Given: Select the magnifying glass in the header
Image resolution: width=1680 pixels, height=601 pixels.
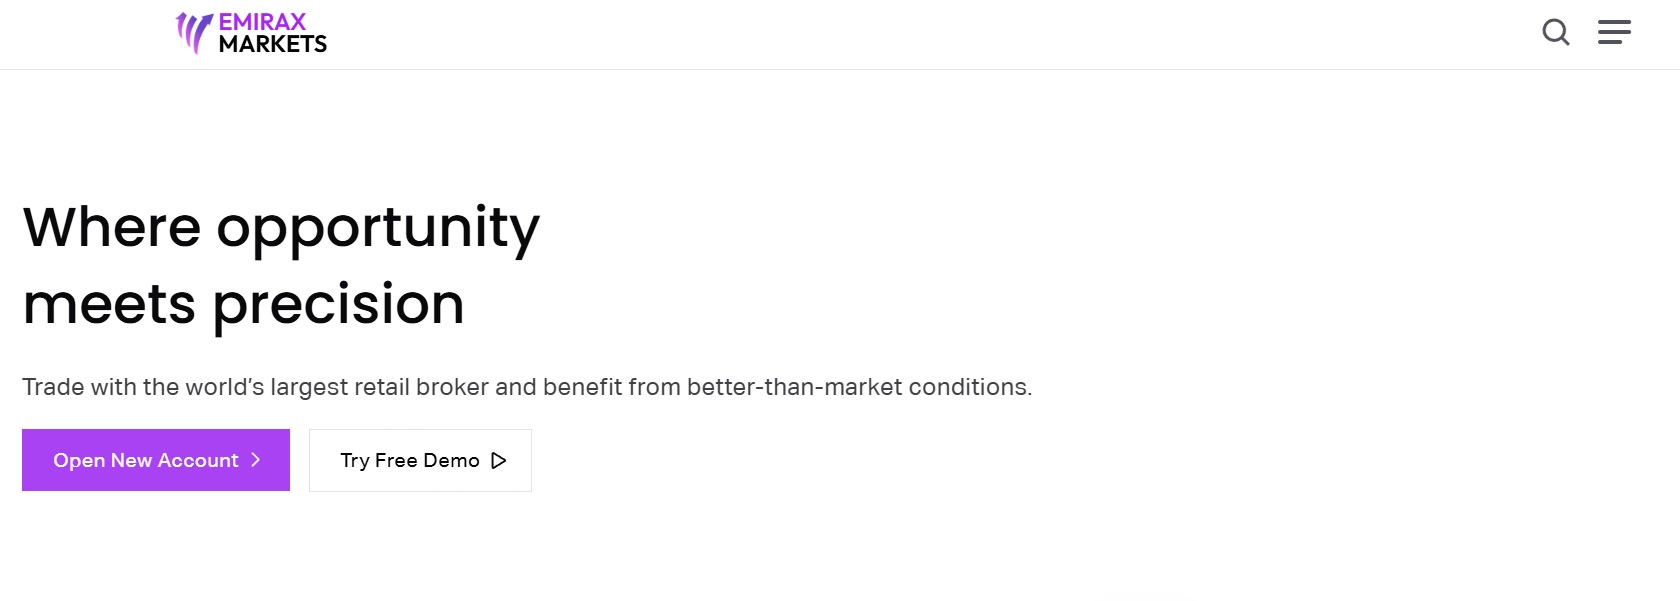Looking at the screenshot, I should (x=1556, y=33).
